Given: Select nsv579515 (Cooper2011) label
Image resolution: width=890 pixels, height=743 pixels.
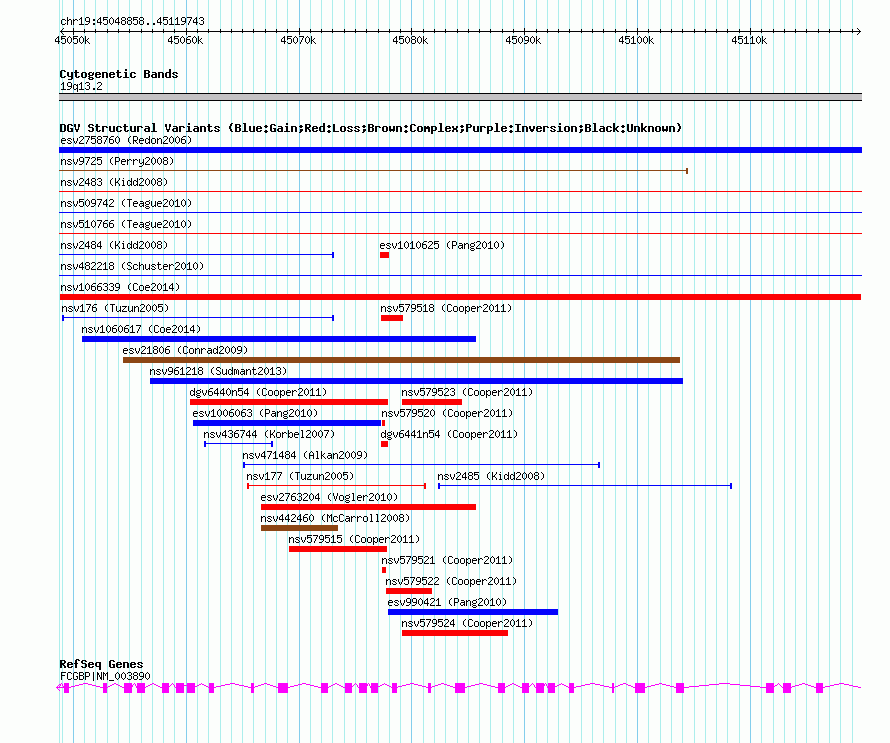Looking at the screenshot, I should 354,539.
